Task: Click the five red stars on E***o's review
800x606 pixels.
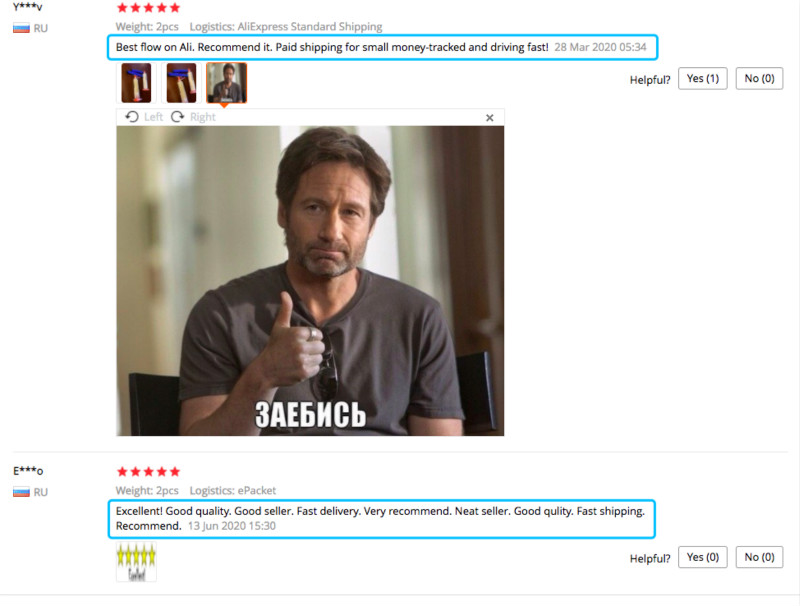Action: [x=148, y=471]
